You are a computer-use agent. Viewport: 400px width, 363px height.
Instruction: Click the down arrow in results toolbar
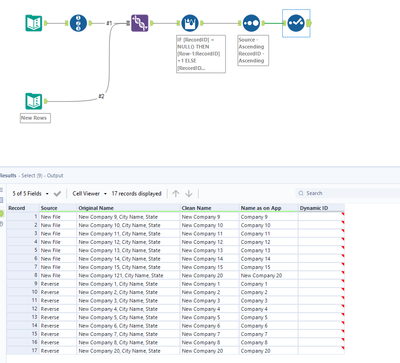tap(189, 193)
